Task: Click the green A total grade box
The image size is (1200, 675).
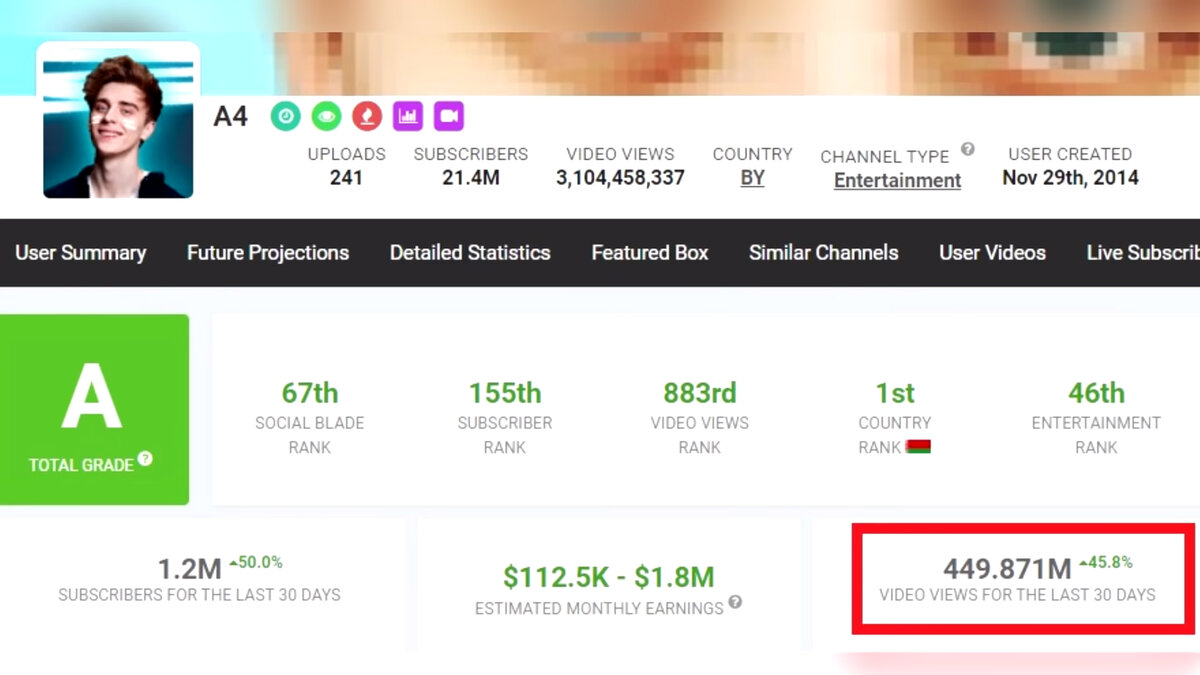Action: [x=94, y=409]
